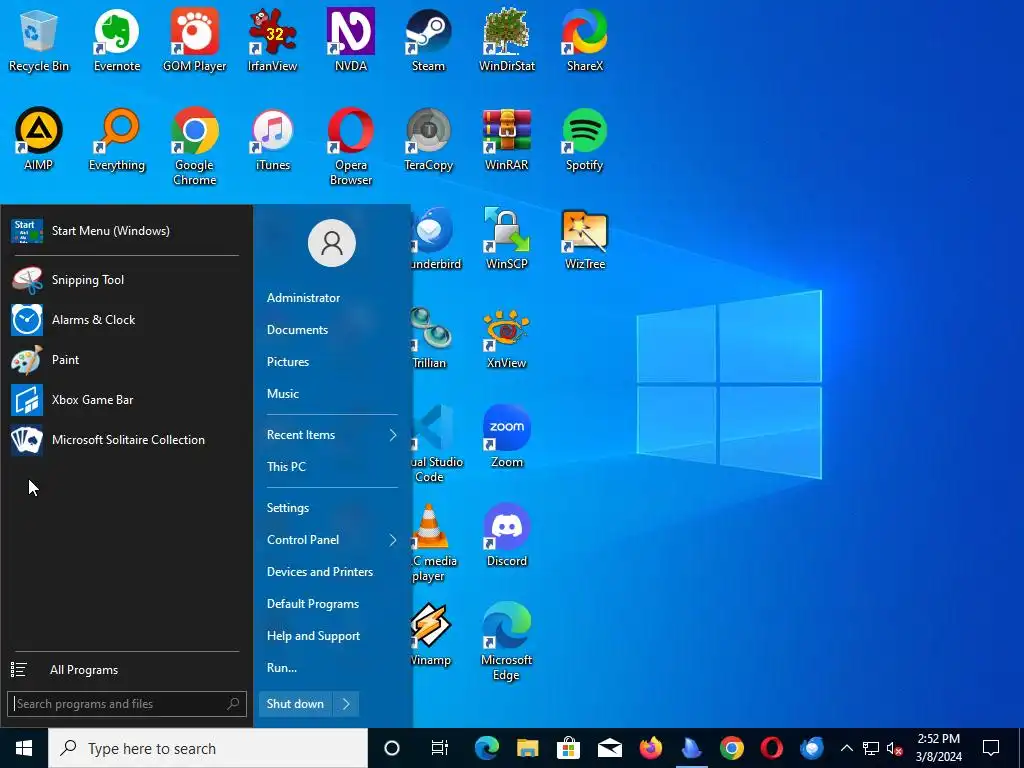Click the user account avatar picture
The height and width of the screenshot is (768, 1024).
coord(332,243)
